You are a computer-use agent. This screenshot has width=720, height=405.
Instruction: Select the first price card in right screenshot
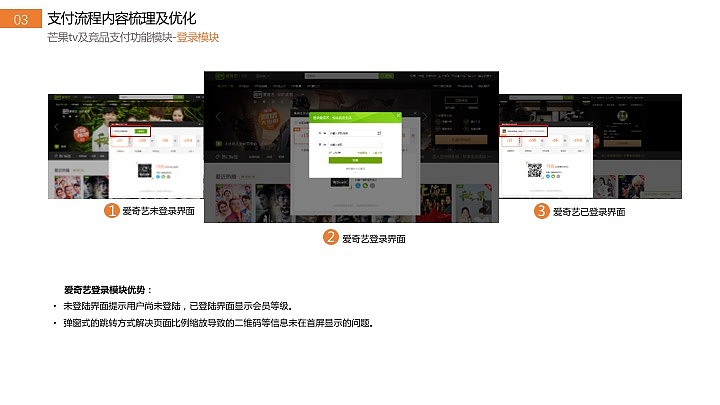tap(512, 141)
